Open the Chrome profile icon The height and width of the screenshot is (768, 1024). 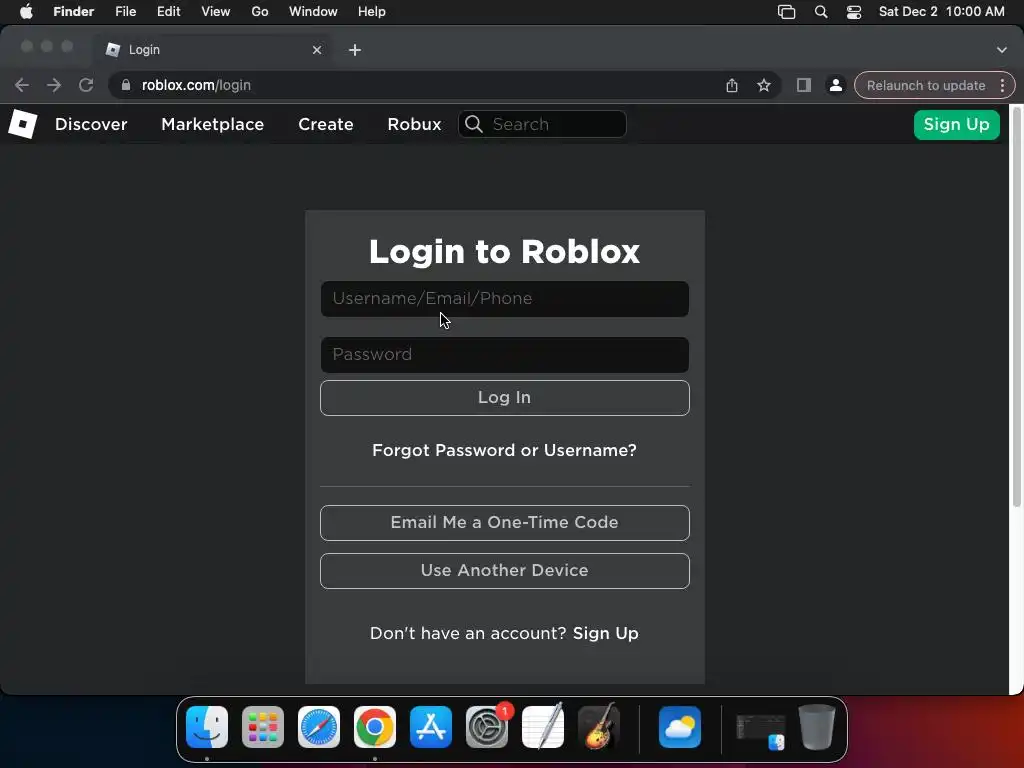click(x=835, y=86)
